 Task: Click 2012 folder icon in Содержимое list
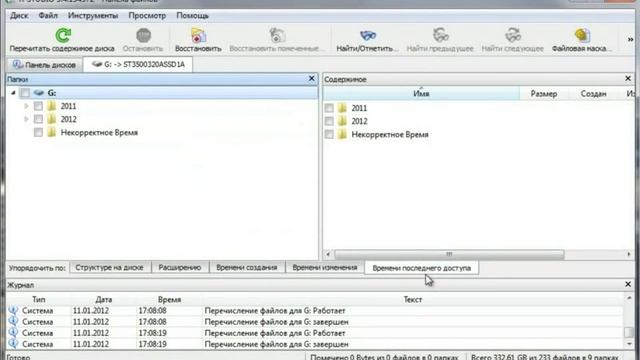pos(342,121)
